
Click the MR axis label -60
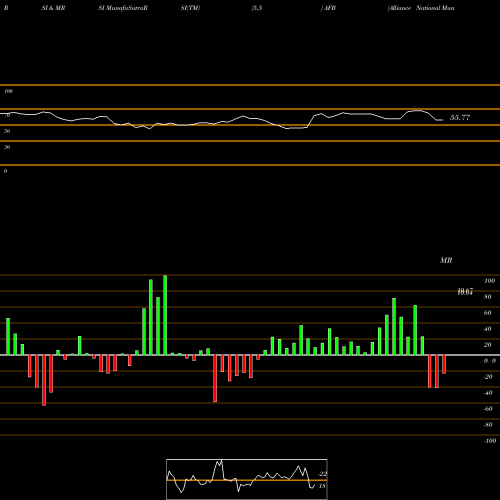pyautogui.click(x=488, y=409)
